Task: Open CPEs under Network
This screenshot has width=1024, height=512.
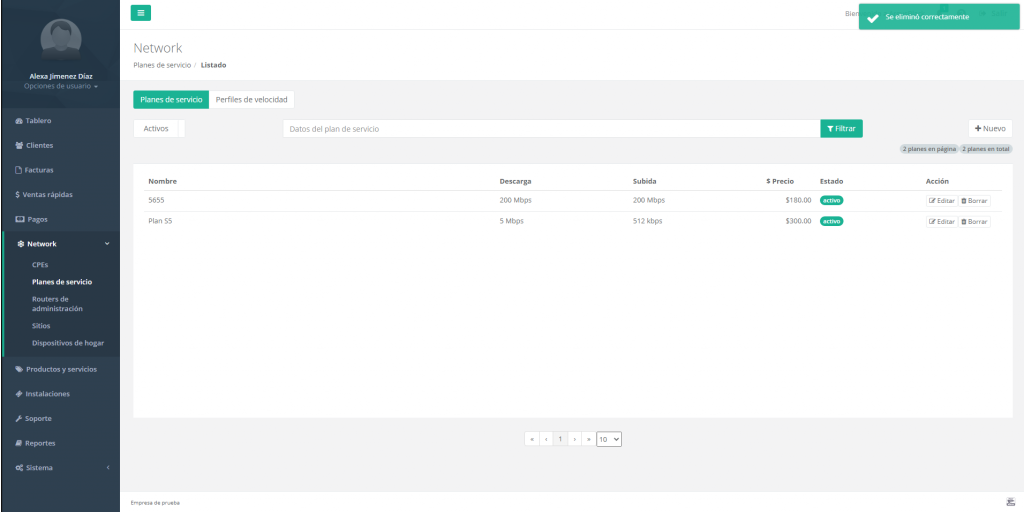Action: click(40, 264)
